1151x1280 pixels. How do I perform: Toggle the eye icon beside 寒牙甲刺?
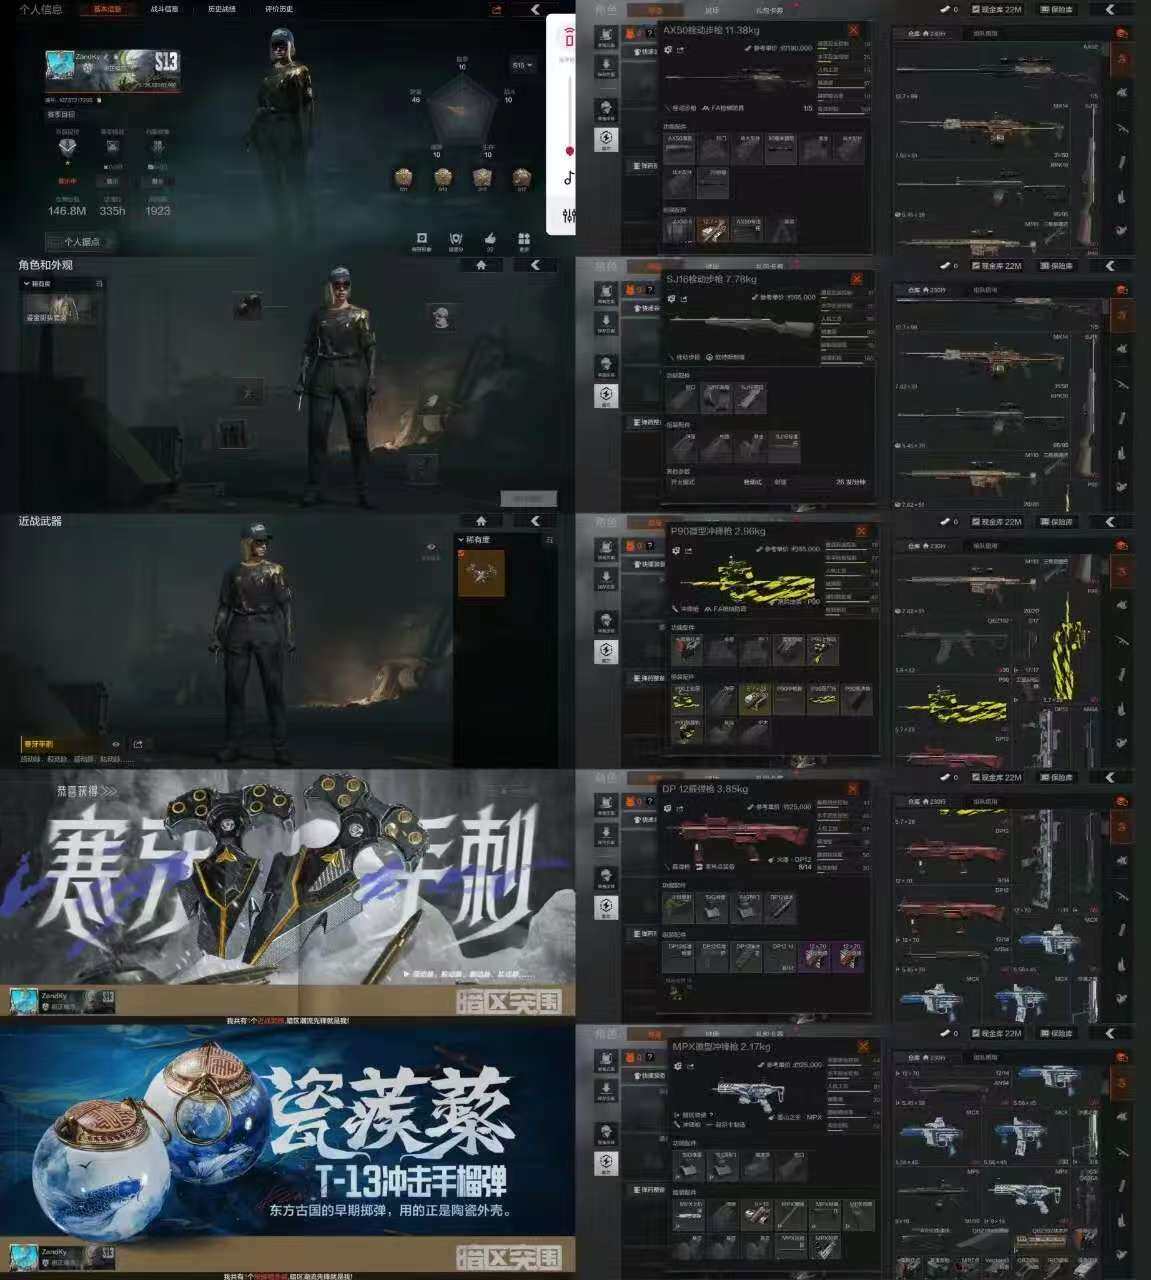click(x=116, y=743)
